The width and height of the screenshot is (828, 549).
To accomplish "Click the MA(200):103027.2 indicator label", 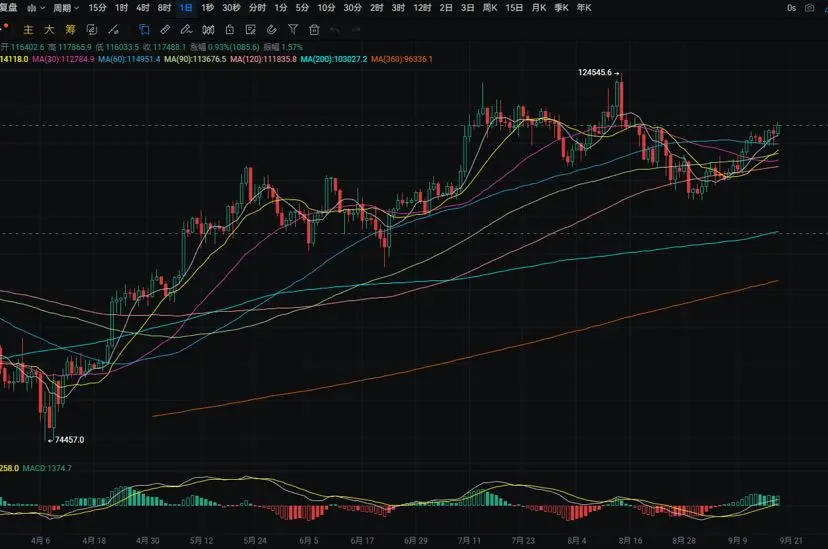I will 334,59.
